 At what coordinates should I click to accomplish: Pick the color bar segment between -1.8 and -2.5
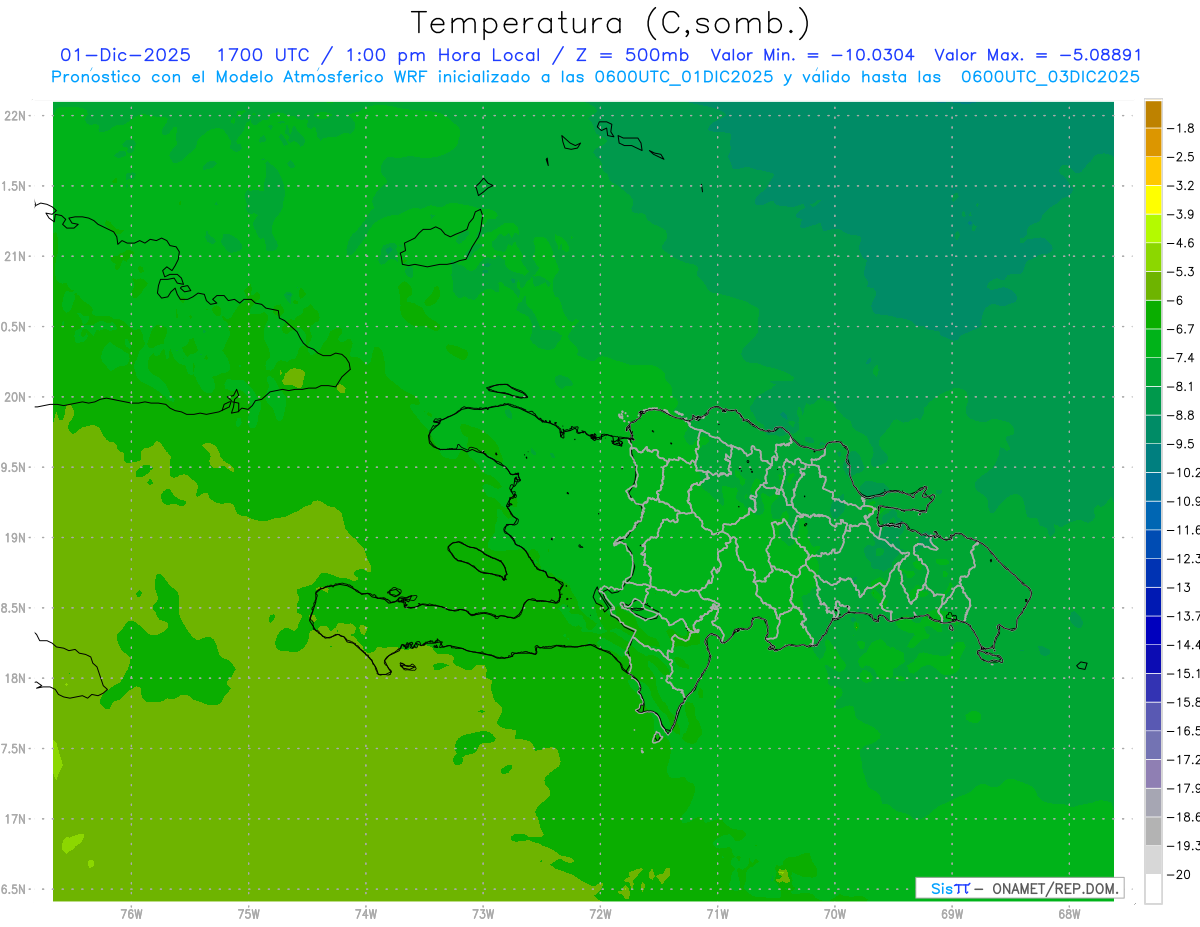tap(1153, 142)
